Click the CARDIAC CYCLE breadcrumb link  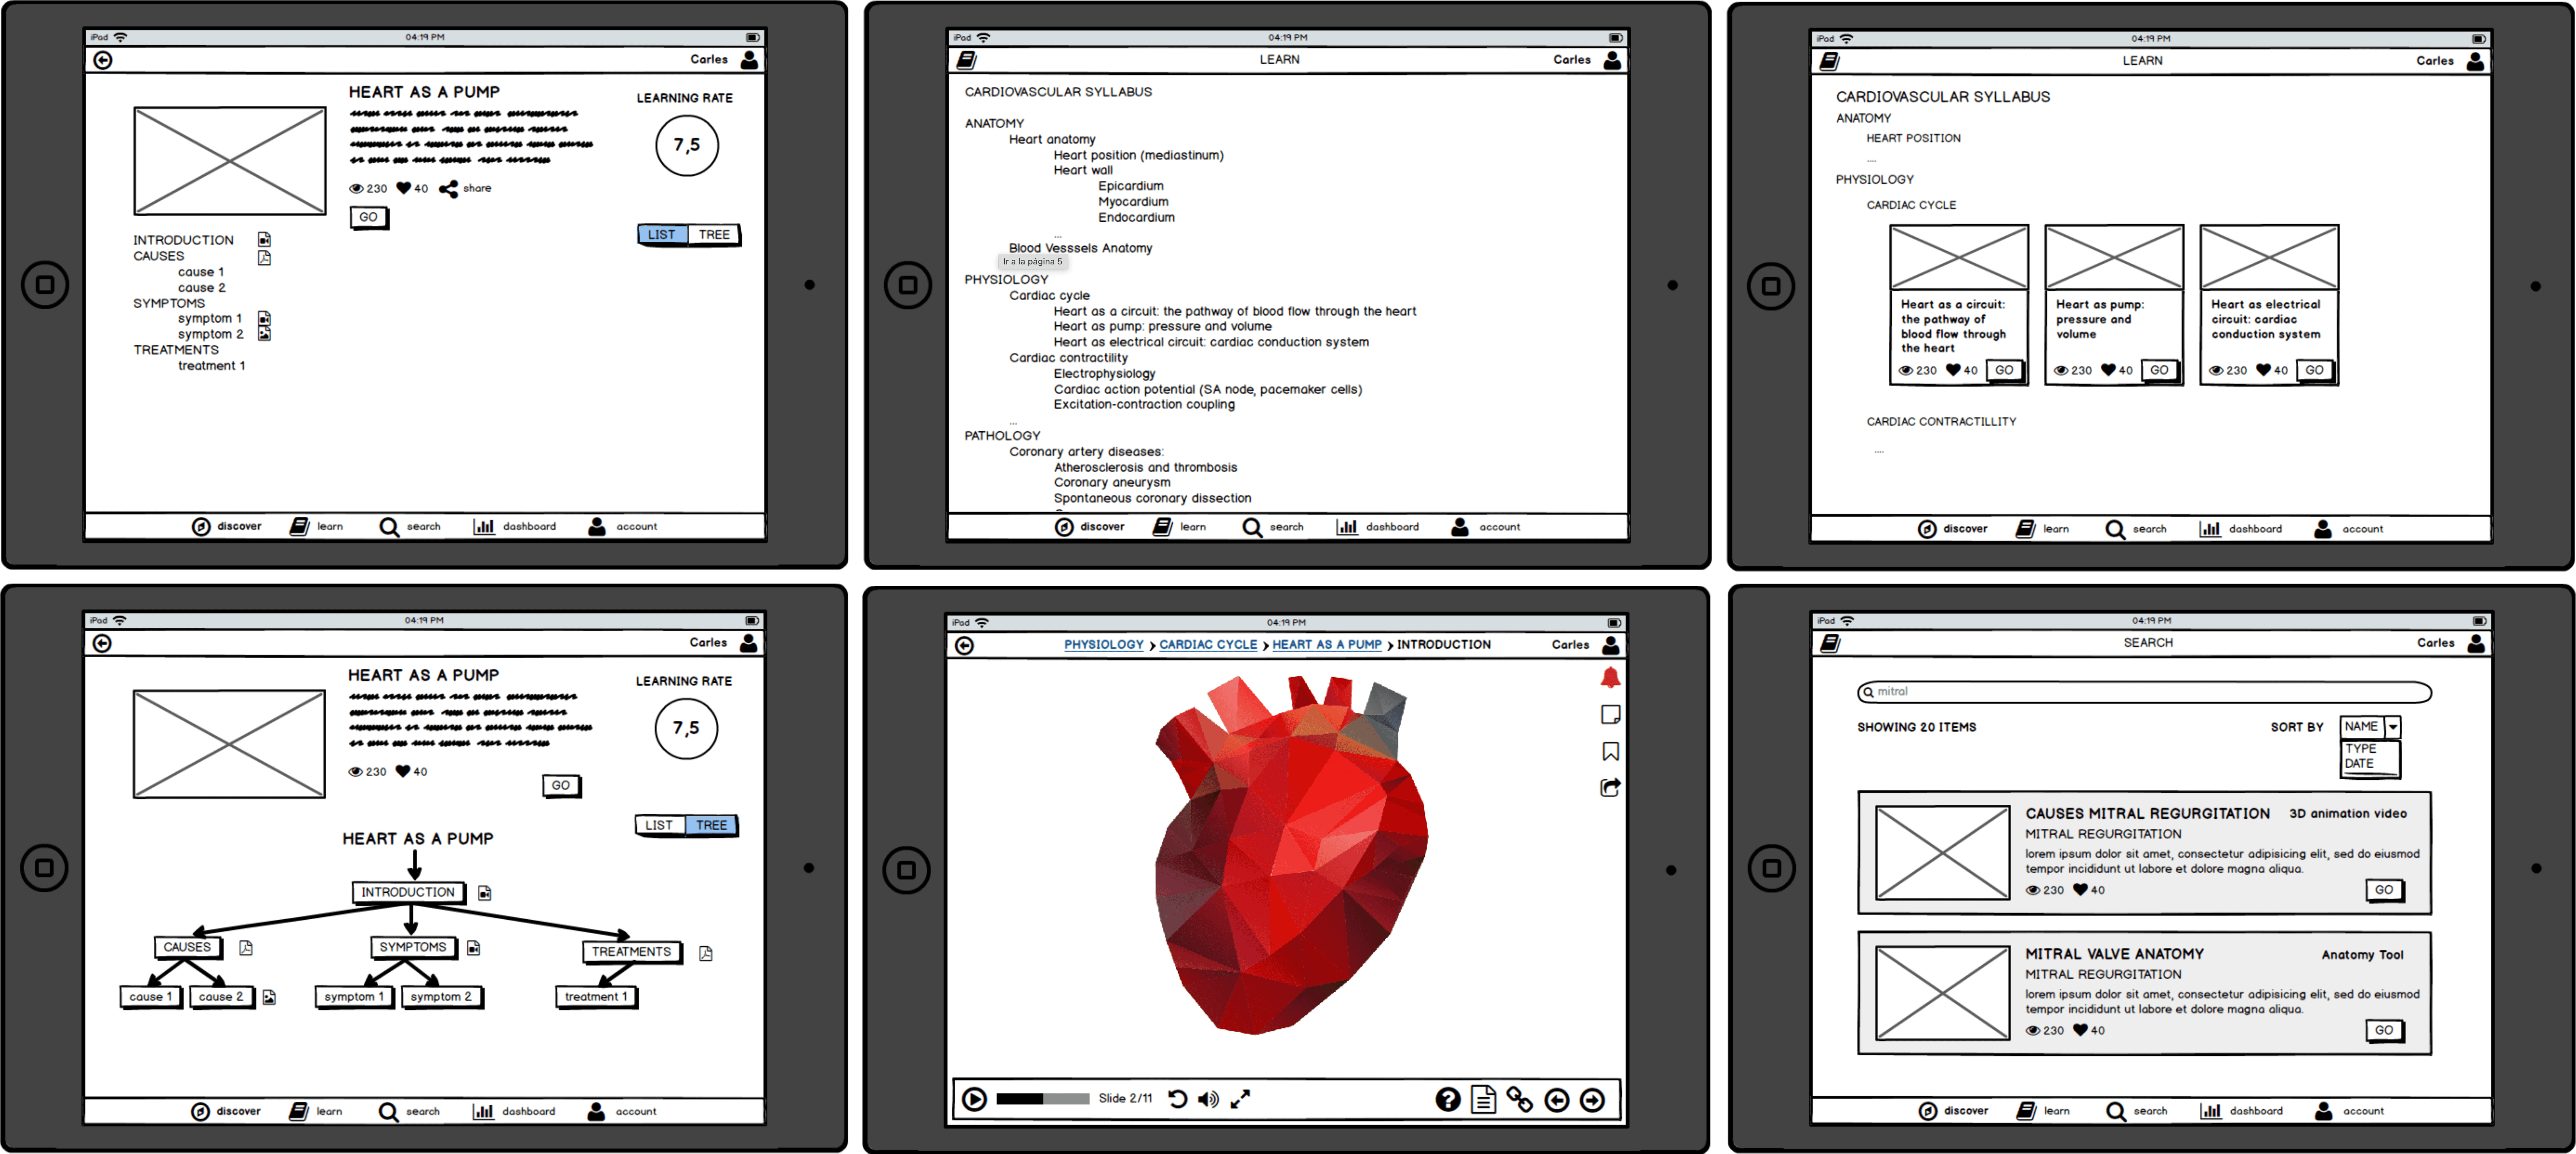[1207, 645]
